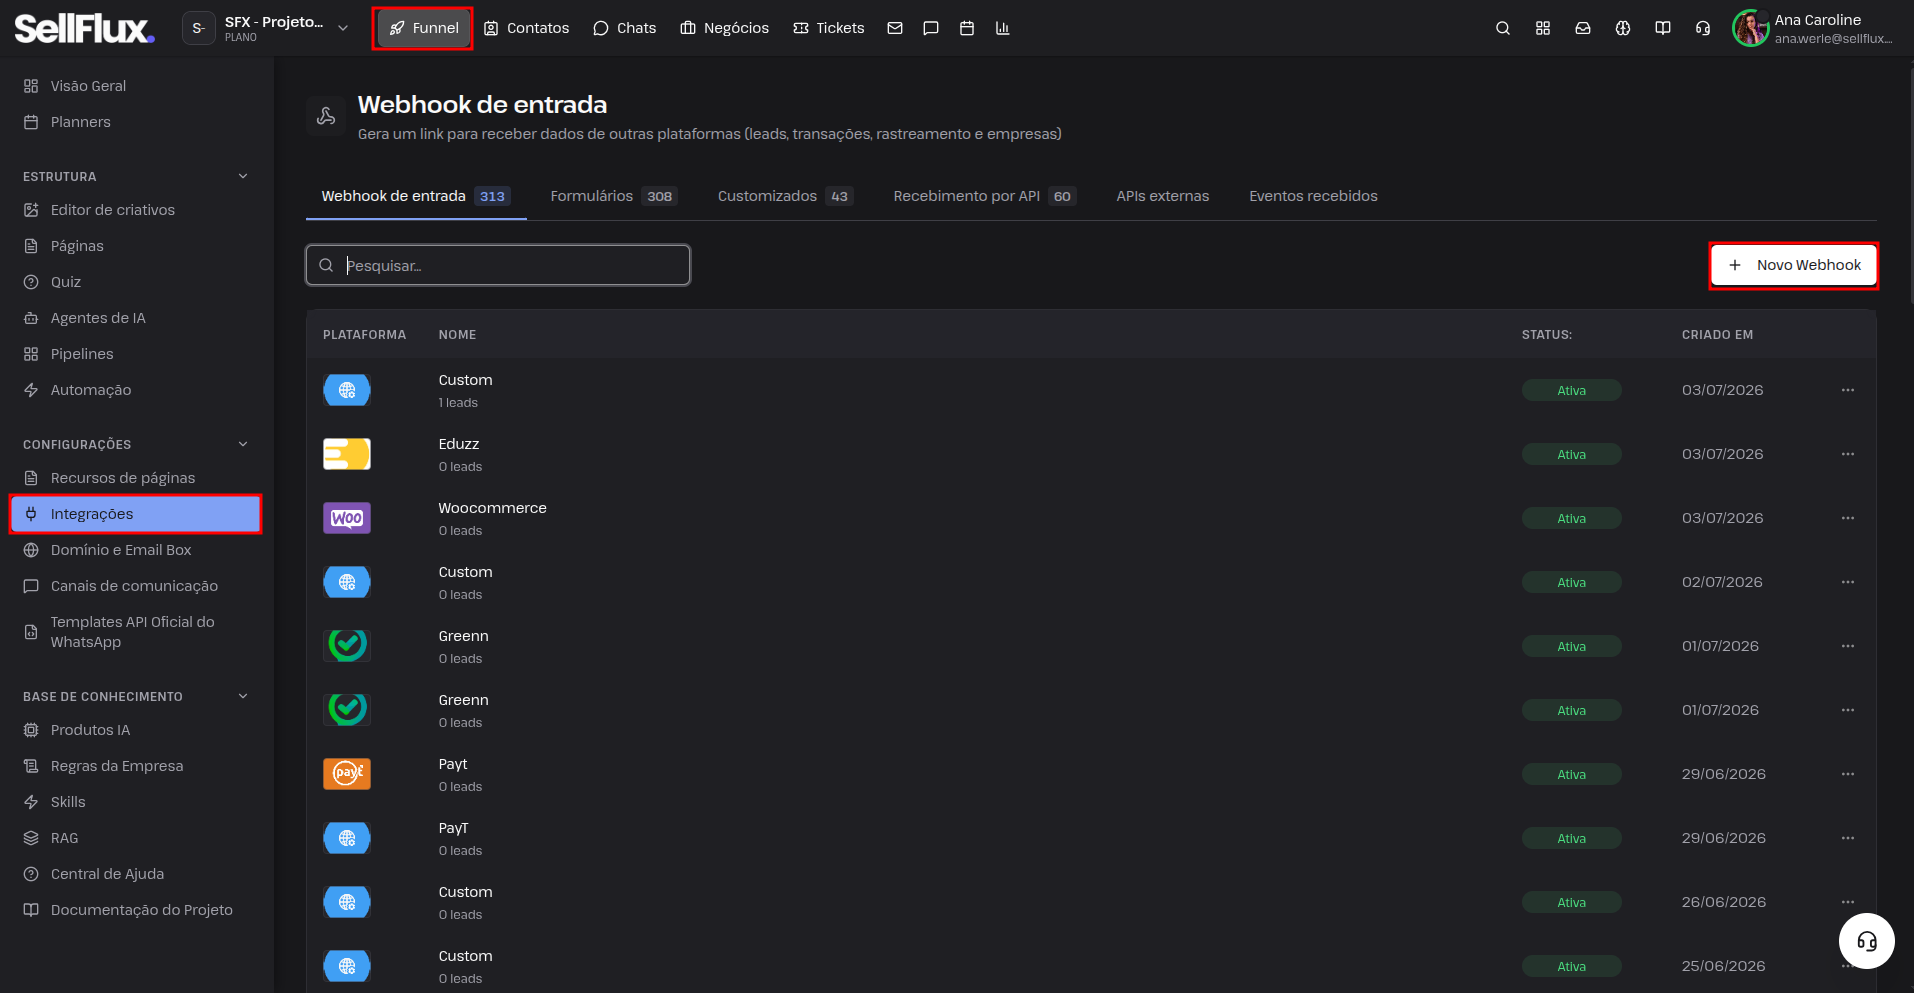This screenshot has height=993, width=1914.
Task: Open the message bubble icon in top bar
Action: [x=931, y=28]
